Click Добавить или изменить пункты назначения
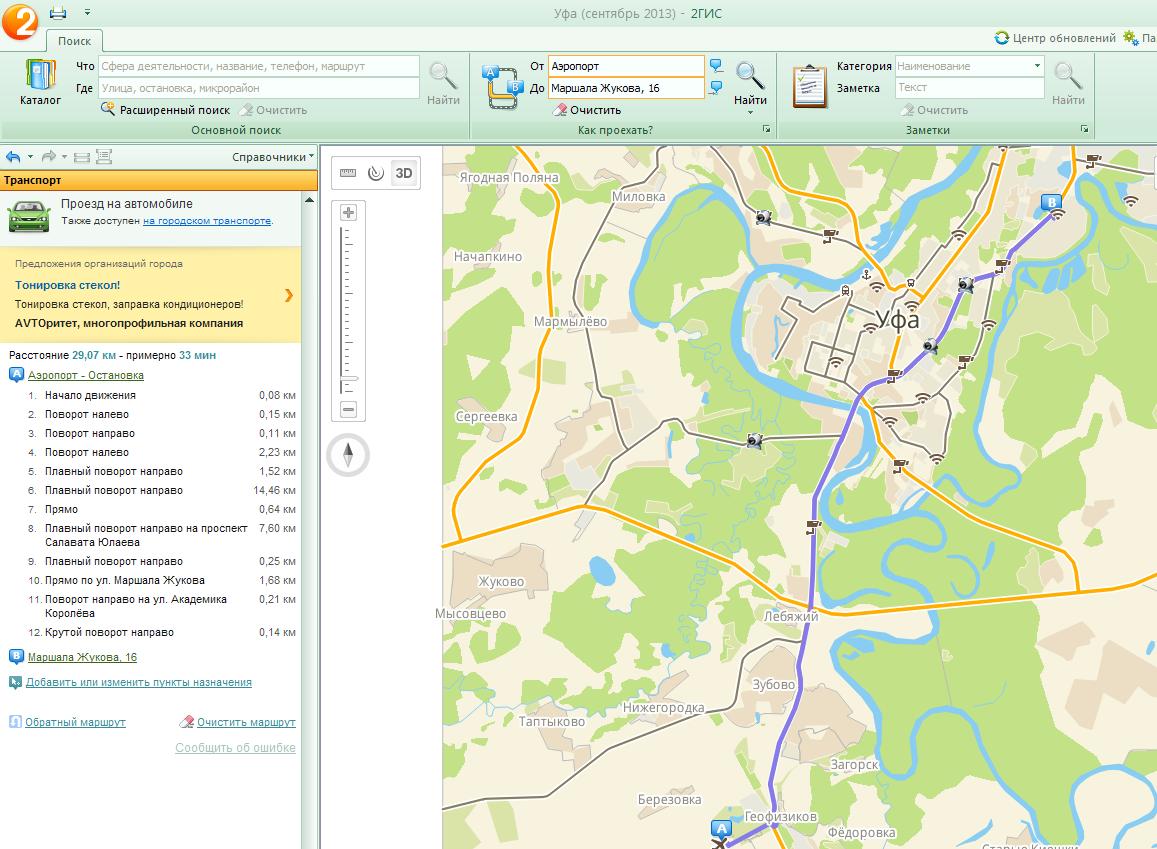Screen dimensions: 1157x849 (x=139, y=682)
